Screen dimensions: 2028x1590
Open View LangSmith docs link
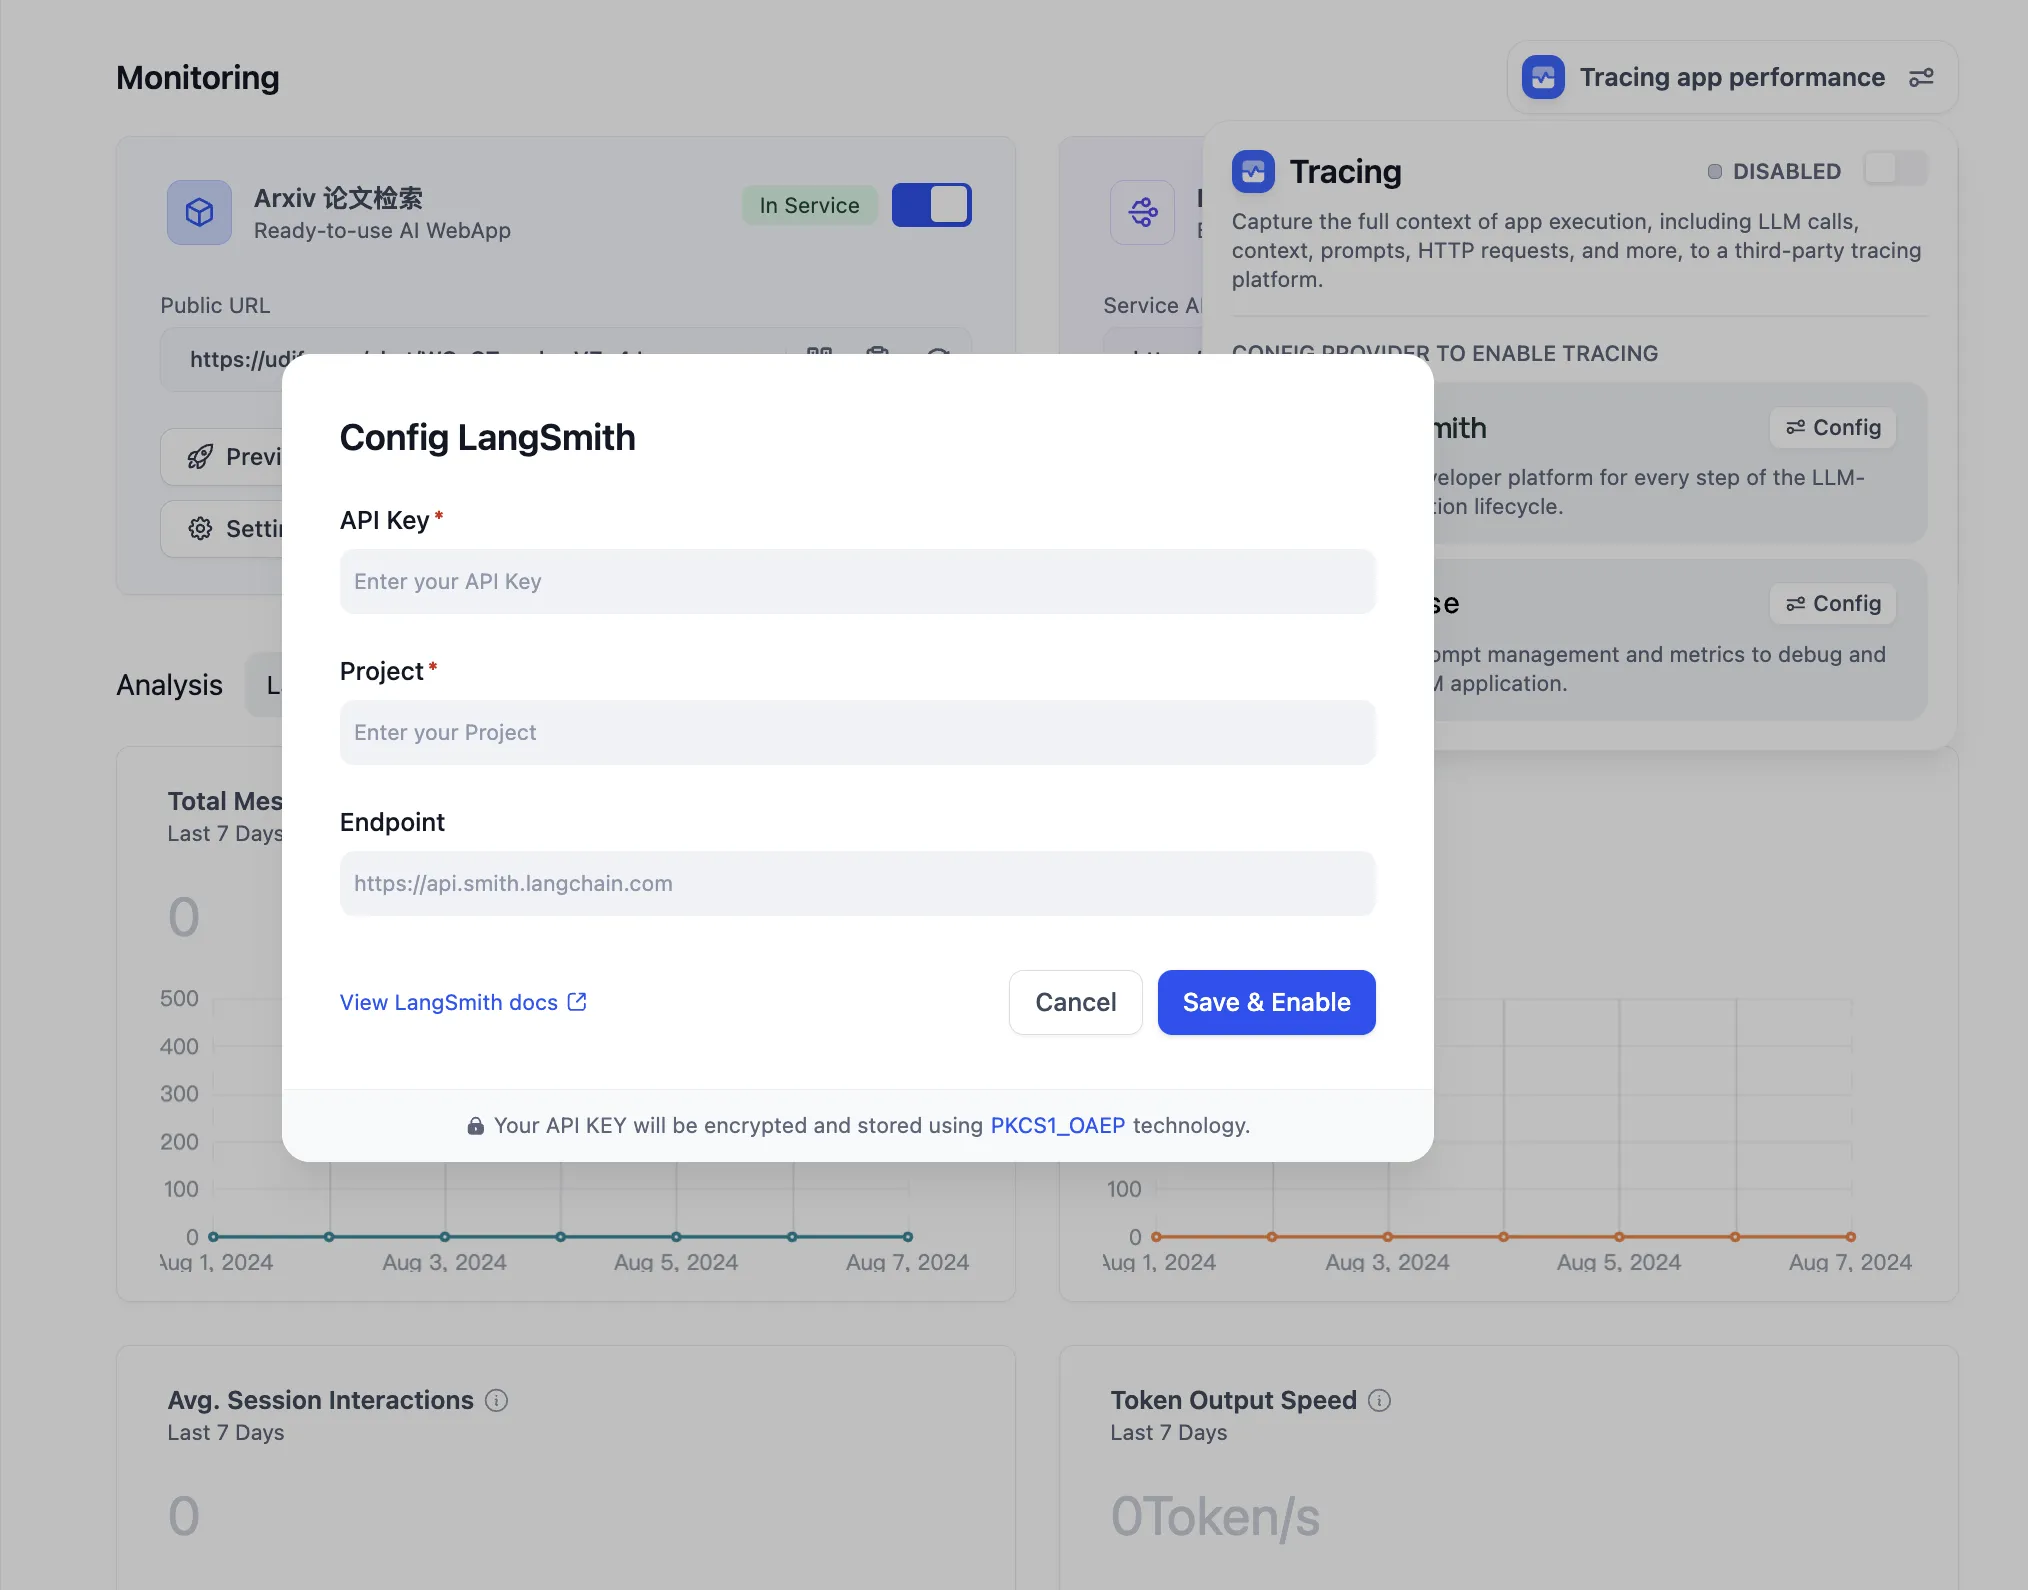tap(449, 1002)
